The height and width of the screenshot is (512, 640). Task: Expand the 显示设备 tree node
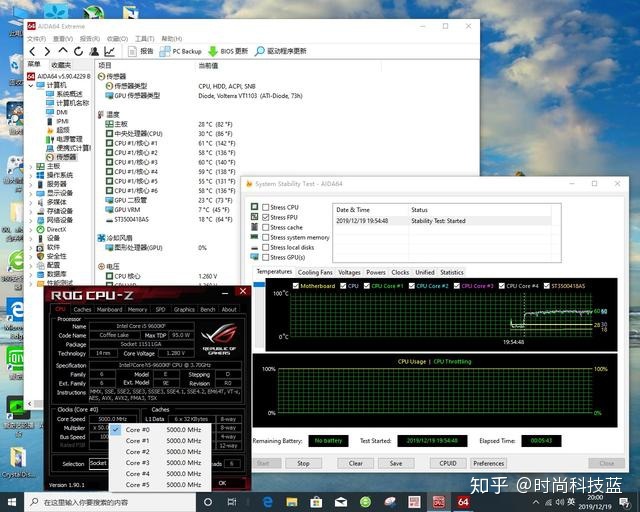pos(31,193)
